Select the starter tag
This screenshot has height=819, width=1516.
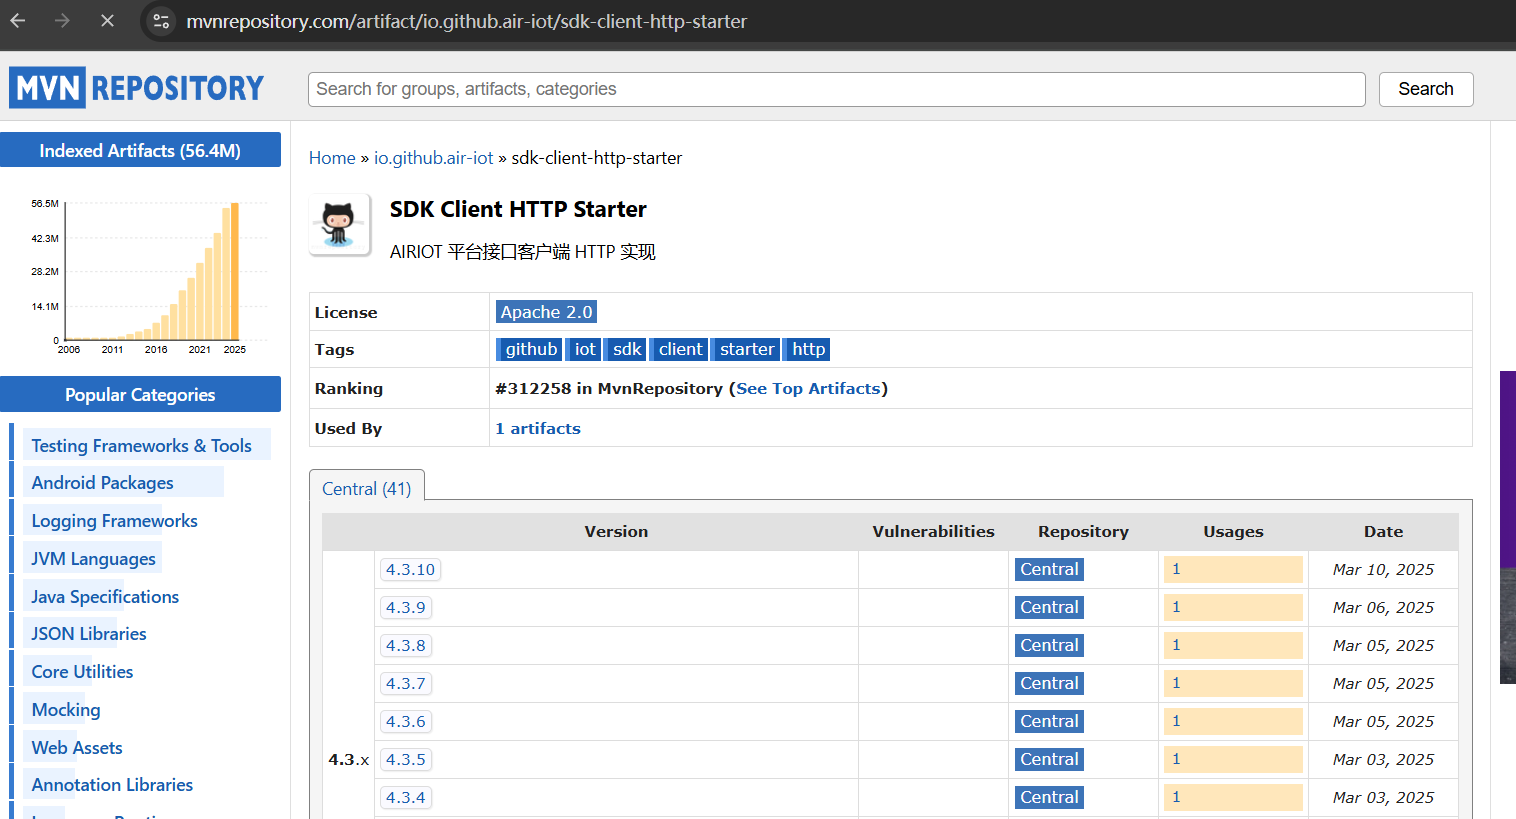point(746,349)
